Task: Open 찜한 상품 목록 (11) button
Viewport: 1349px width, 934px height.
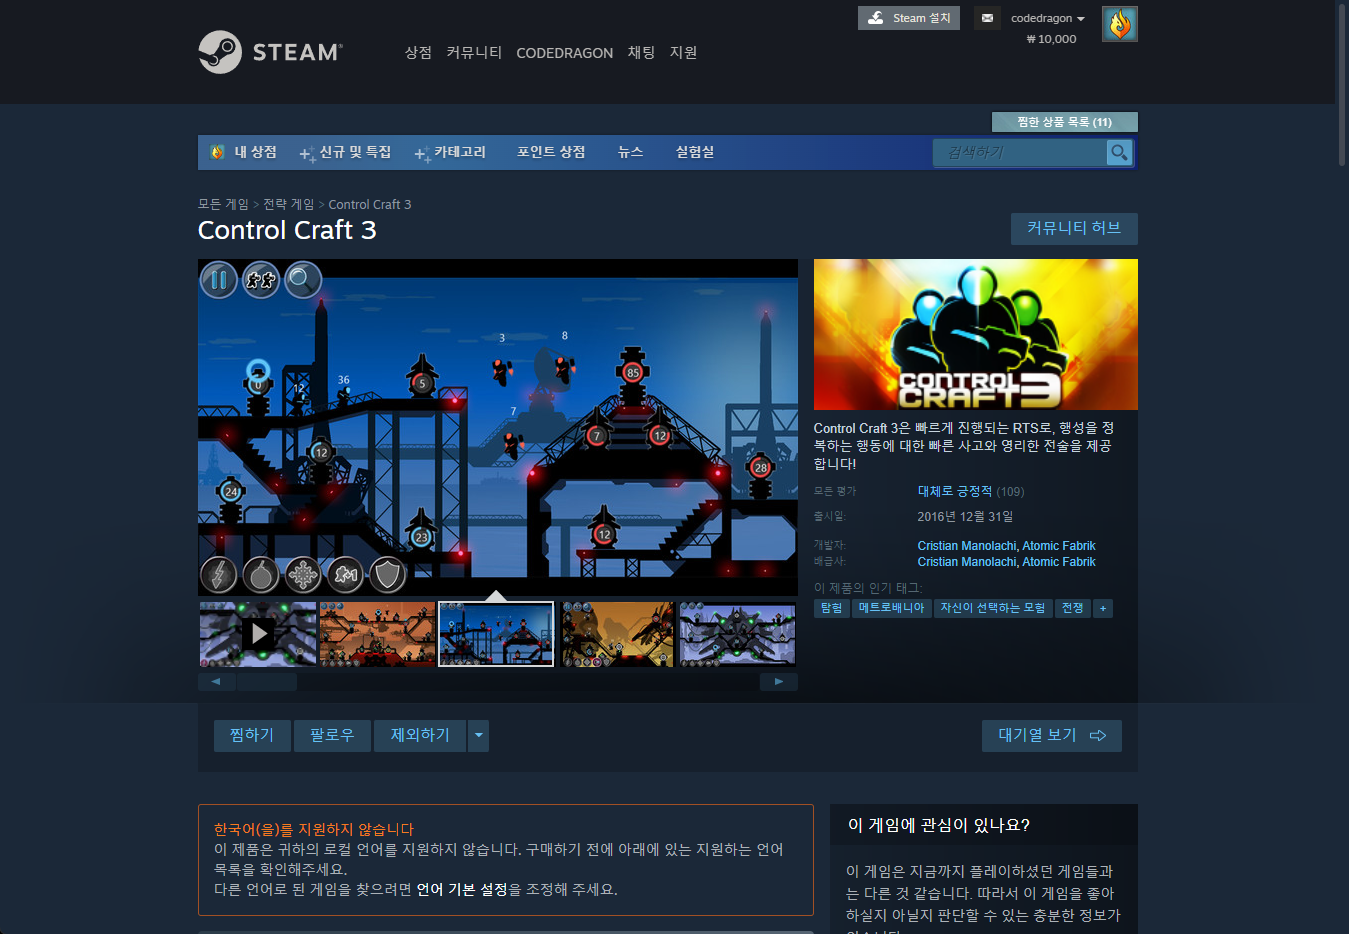Action: [x=1064, y=122]
